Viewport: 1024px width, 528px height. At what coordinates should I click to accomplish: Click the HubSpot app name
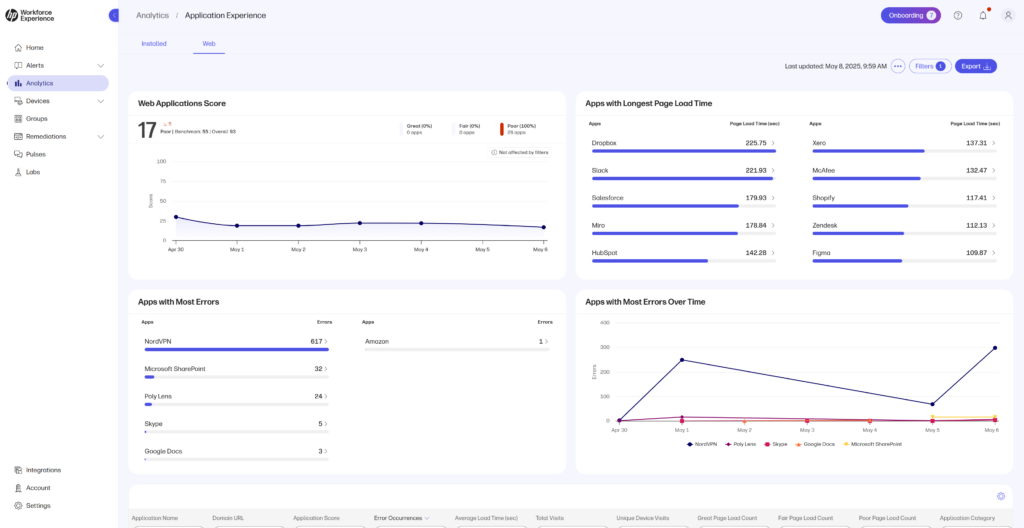click(x=604, y=252)
